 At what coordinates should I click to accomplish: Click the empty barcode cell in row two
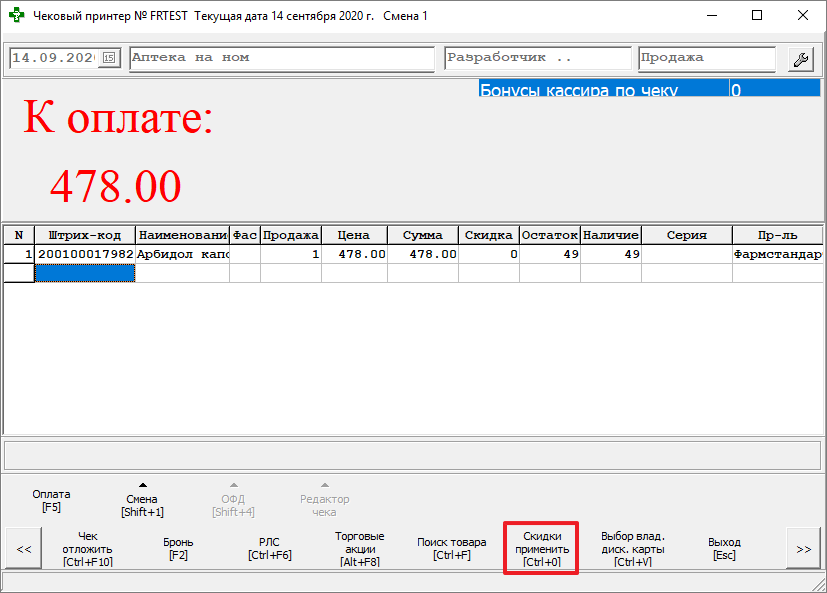[x=85, y=273]
